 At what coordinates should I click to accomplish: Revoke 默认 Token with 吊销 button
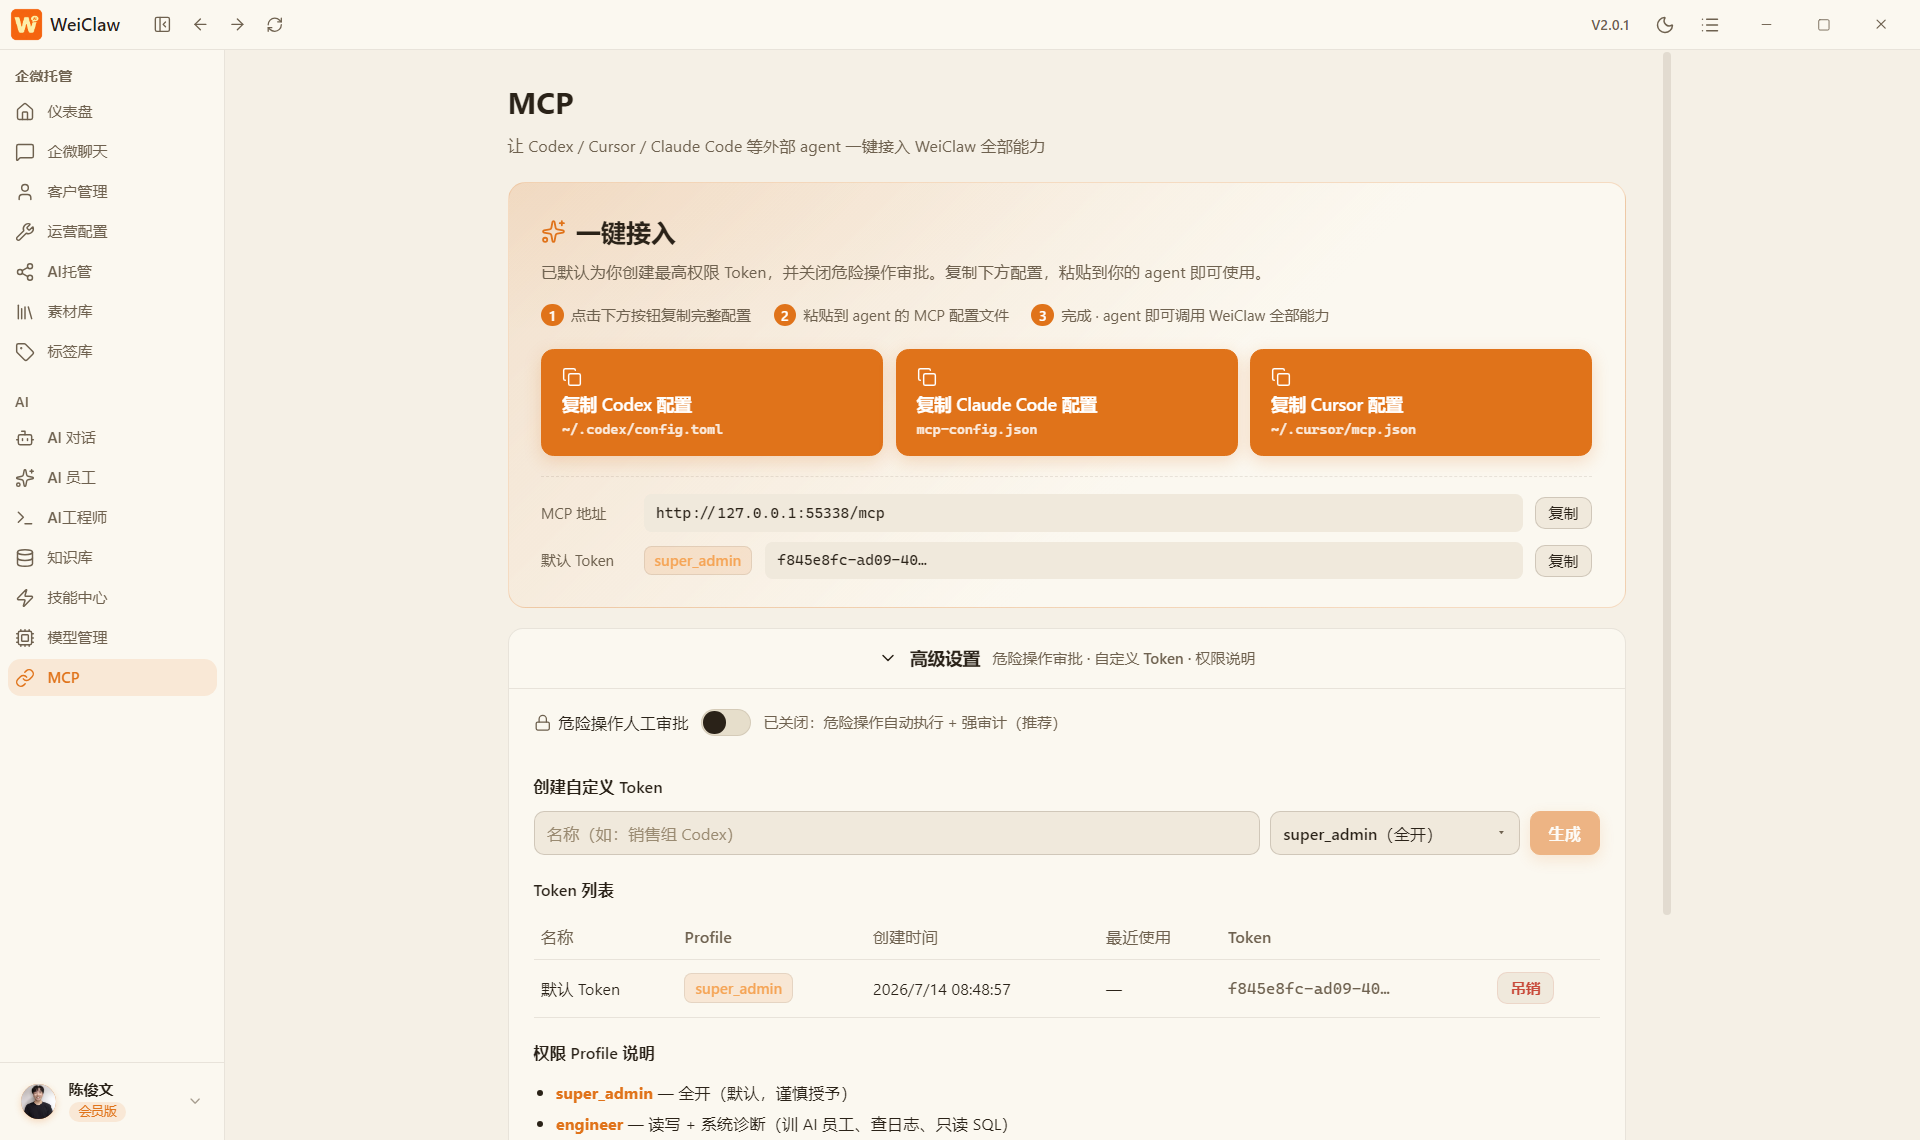[1525, 988]
